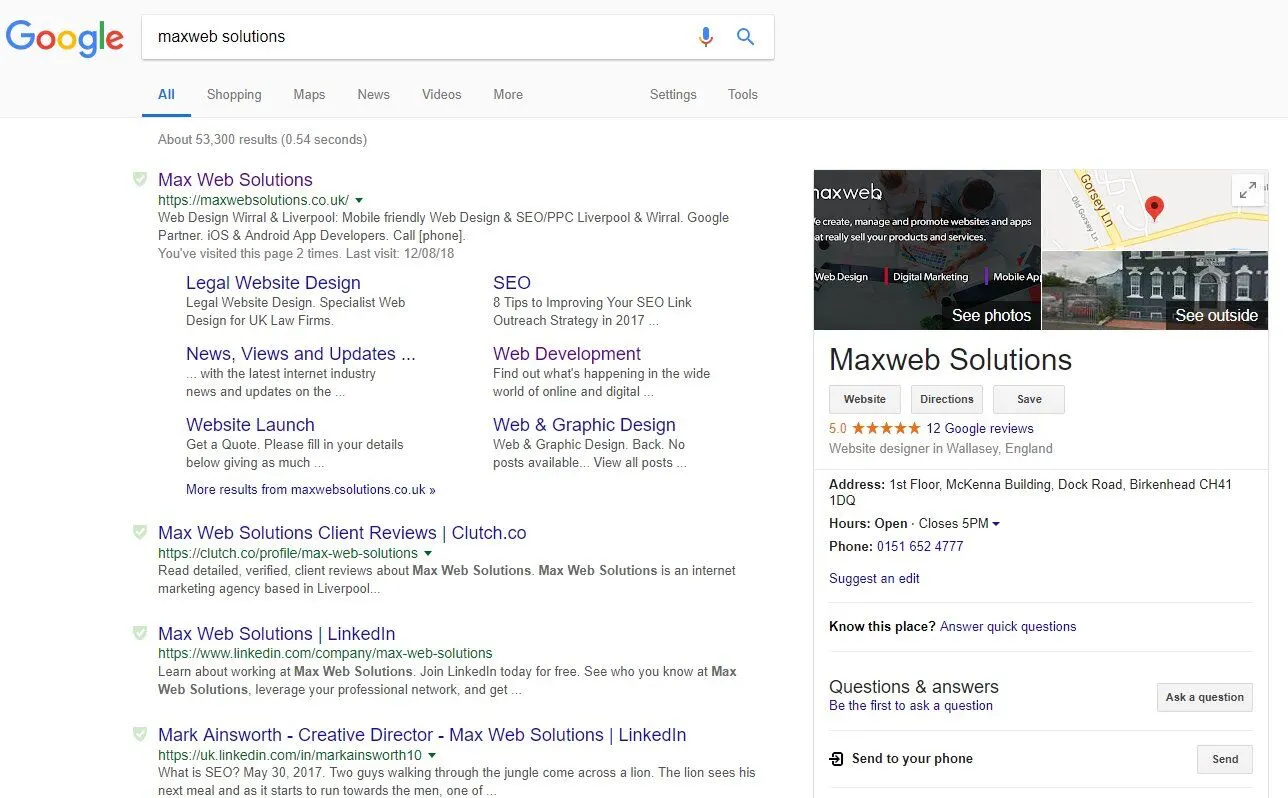Click the map expand arrows icon
Image resolution: width=1288 pixels, height=798 pixels.
[1248, 189]
